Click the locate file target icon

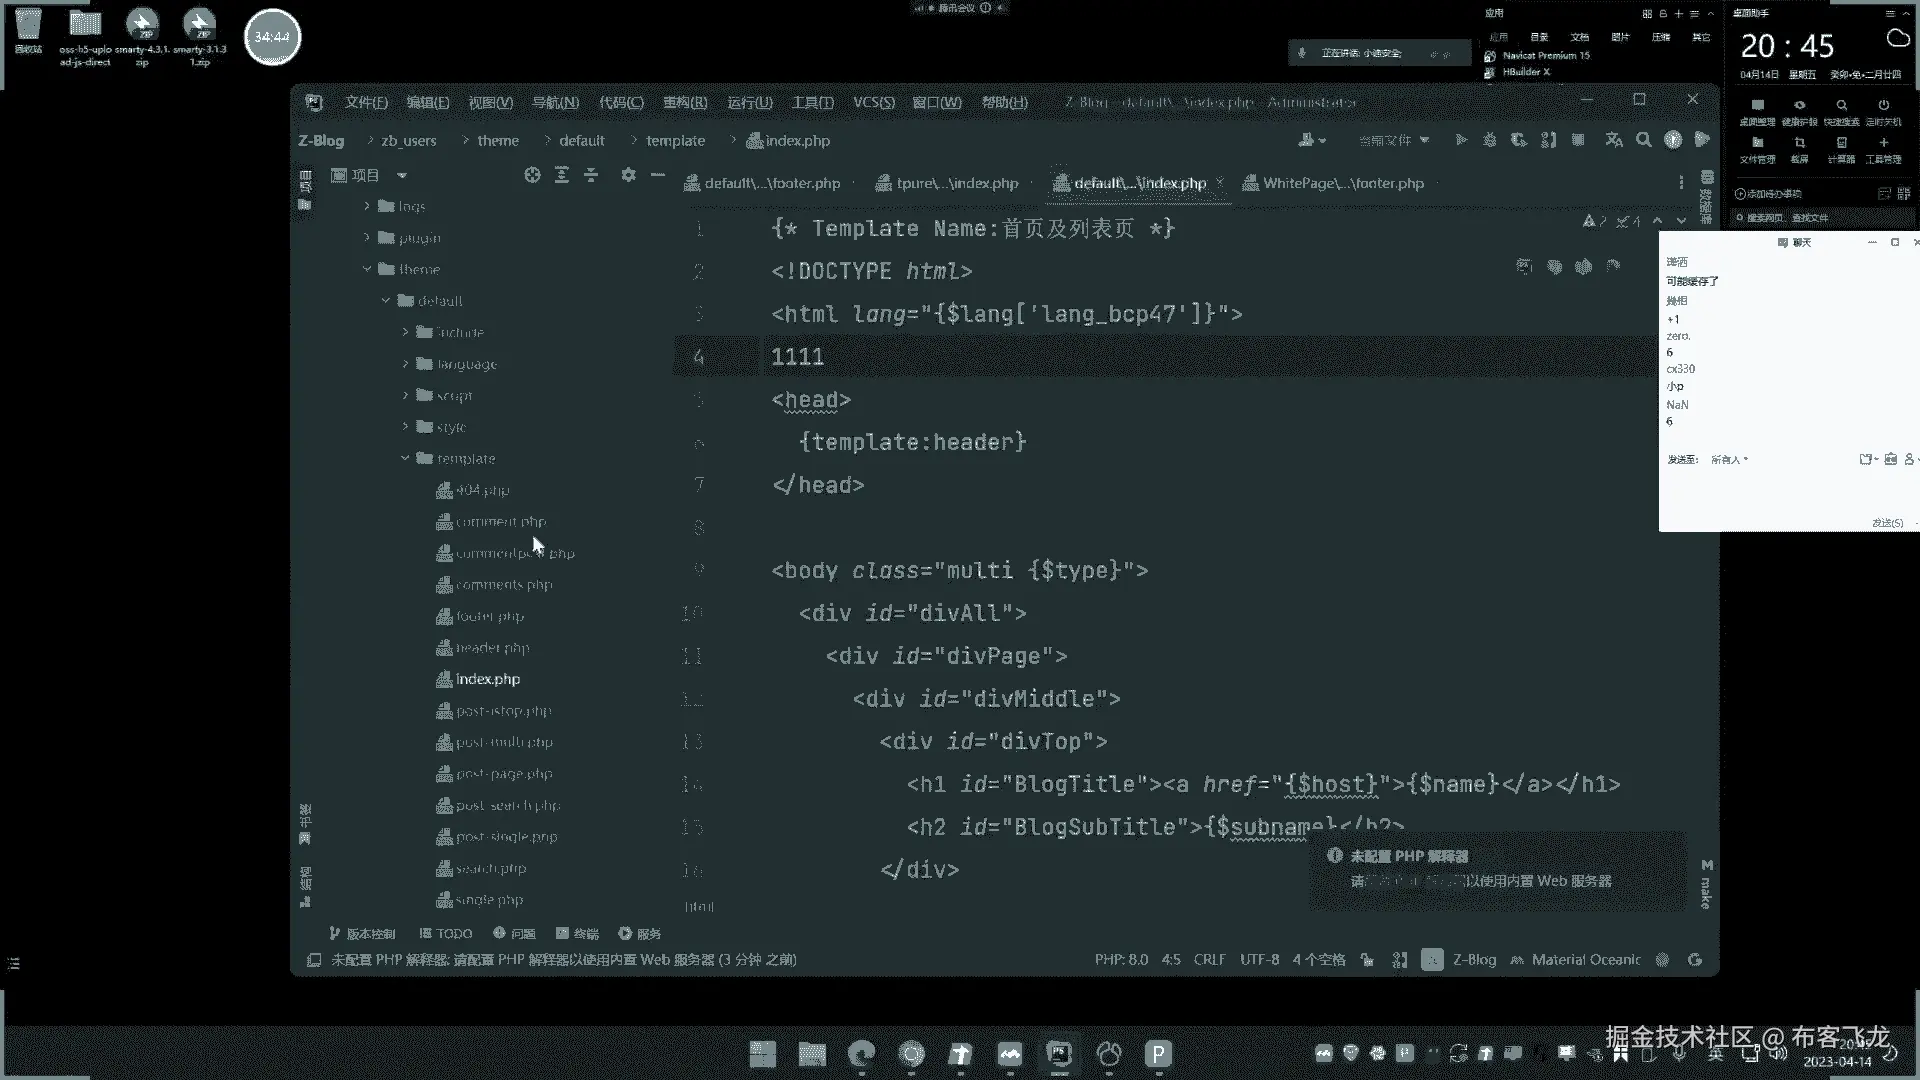(x=532, y=175)
